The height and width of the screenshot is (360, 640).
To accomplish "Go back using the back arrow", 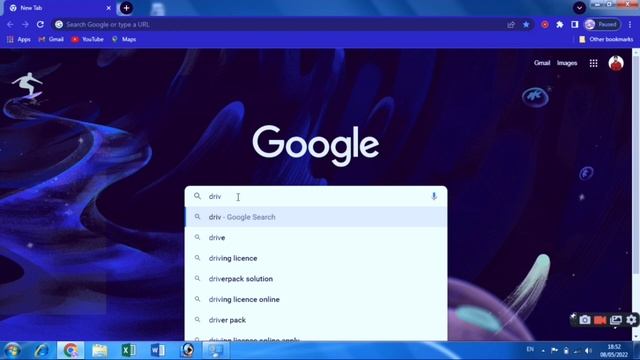I will point(10,24).
